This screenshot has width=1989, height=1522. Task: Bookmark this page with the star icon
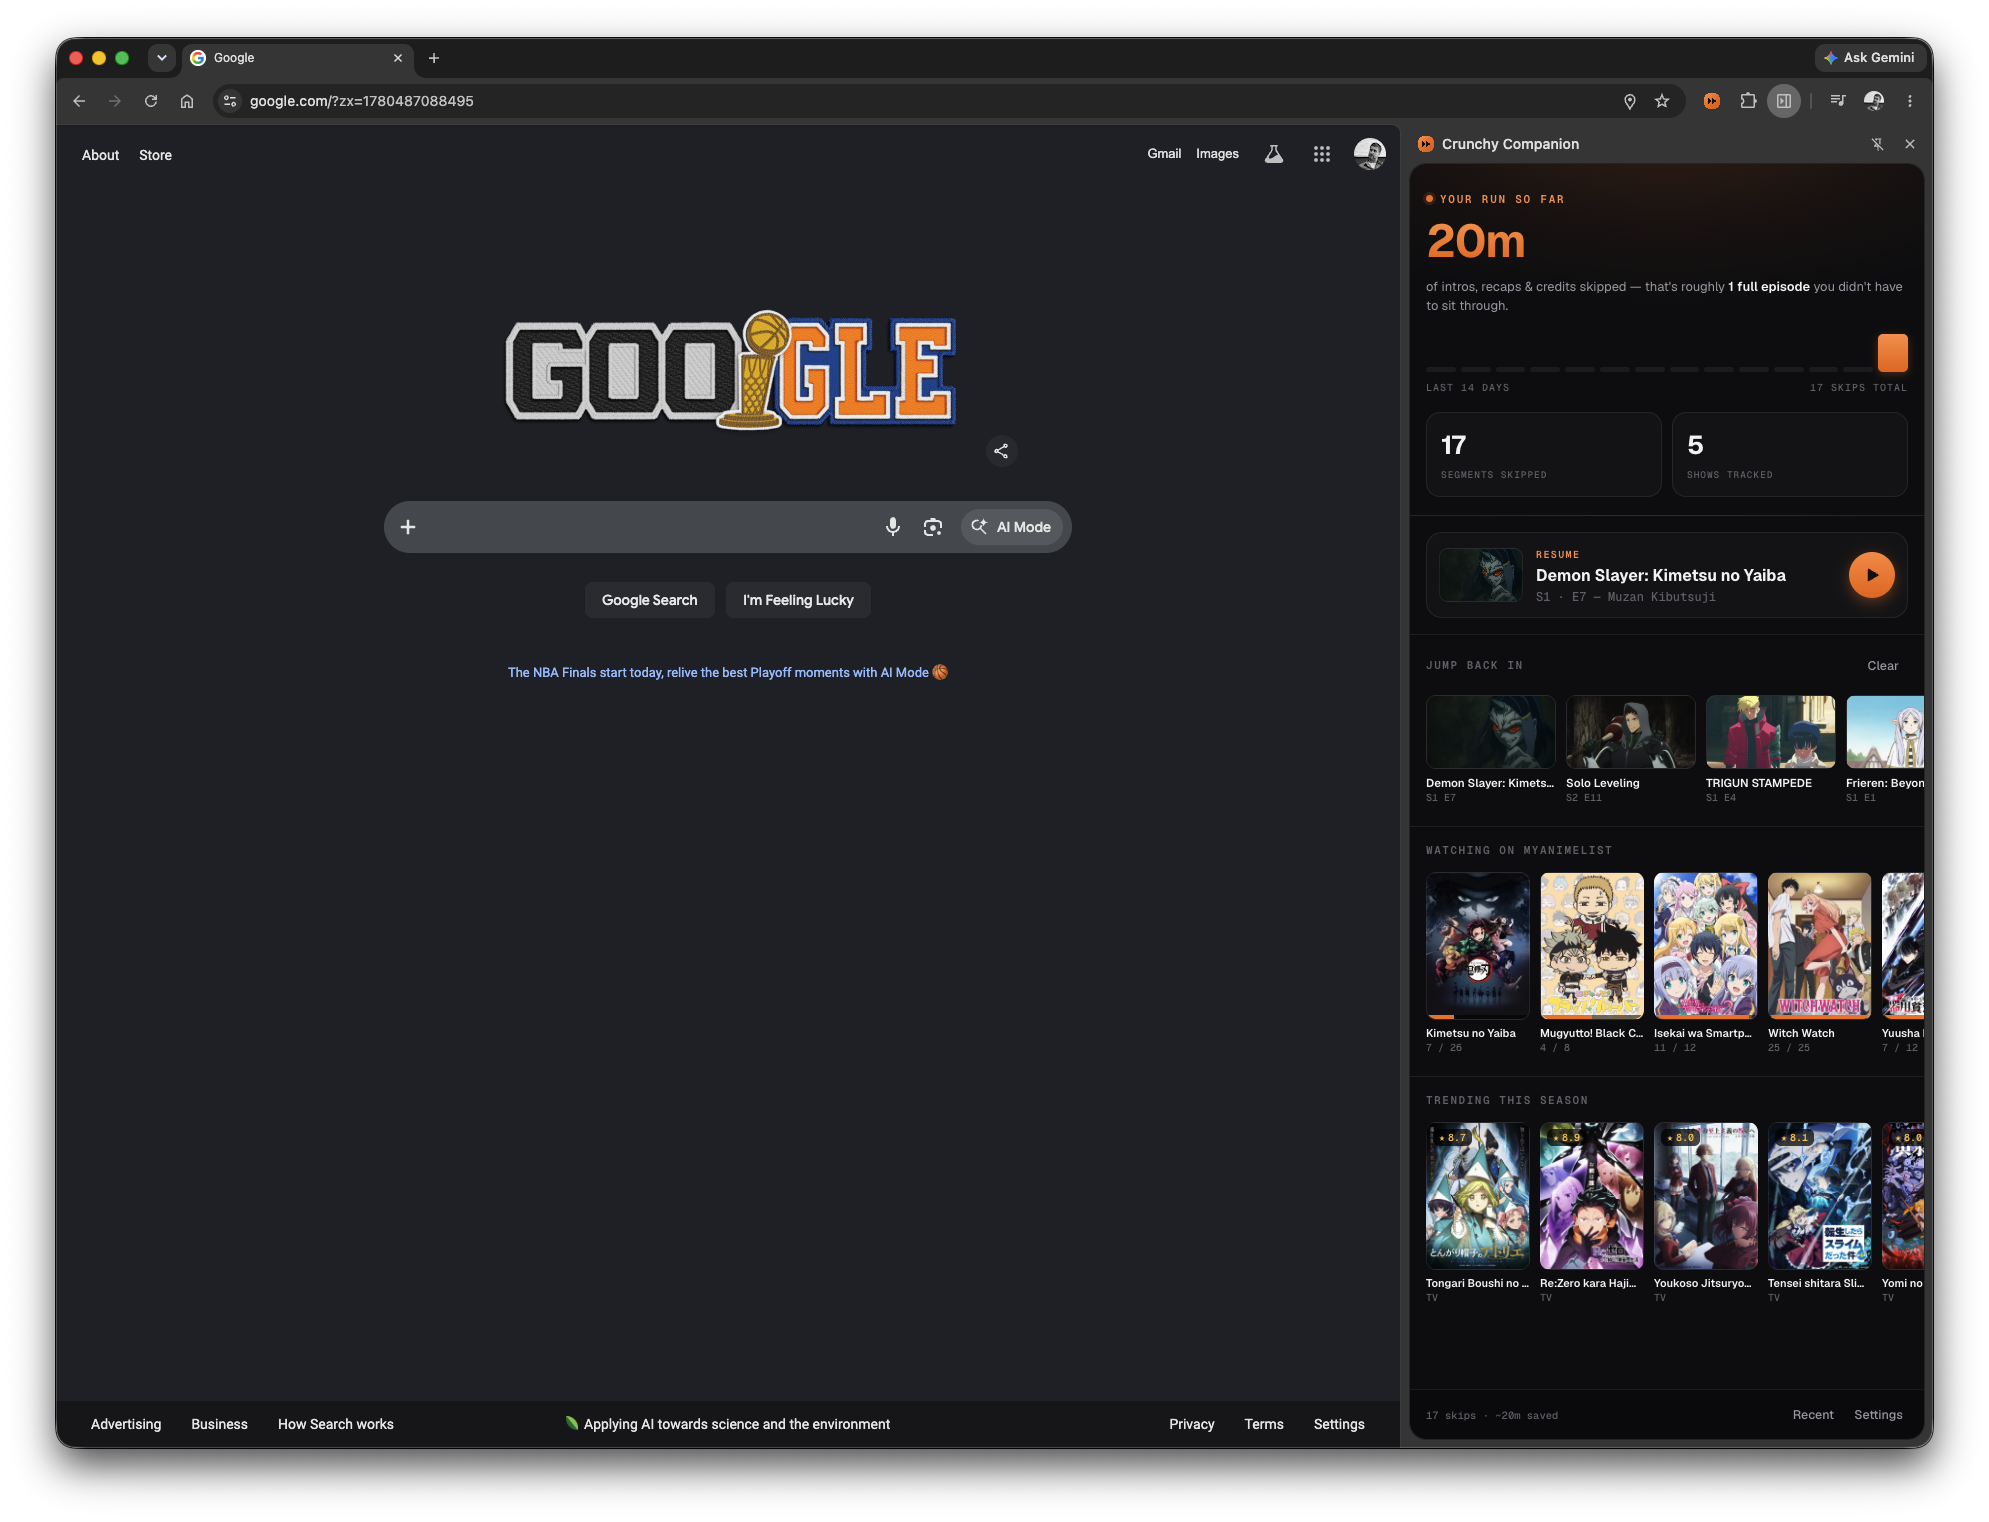(x=1662, y=101)
